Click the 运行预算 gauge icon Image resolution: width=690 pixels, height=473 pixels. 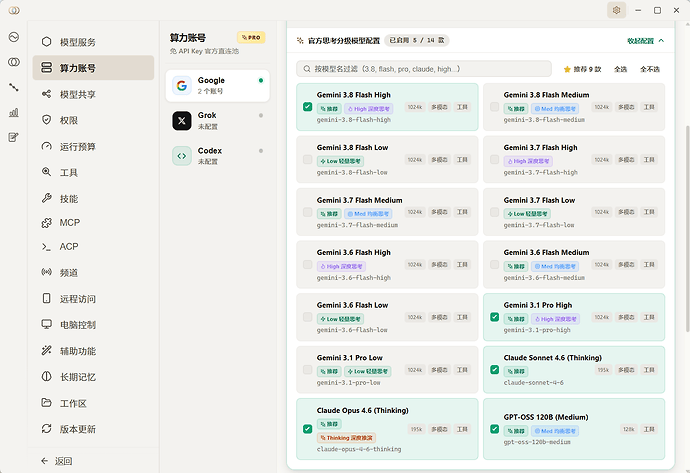coord(46,146)
